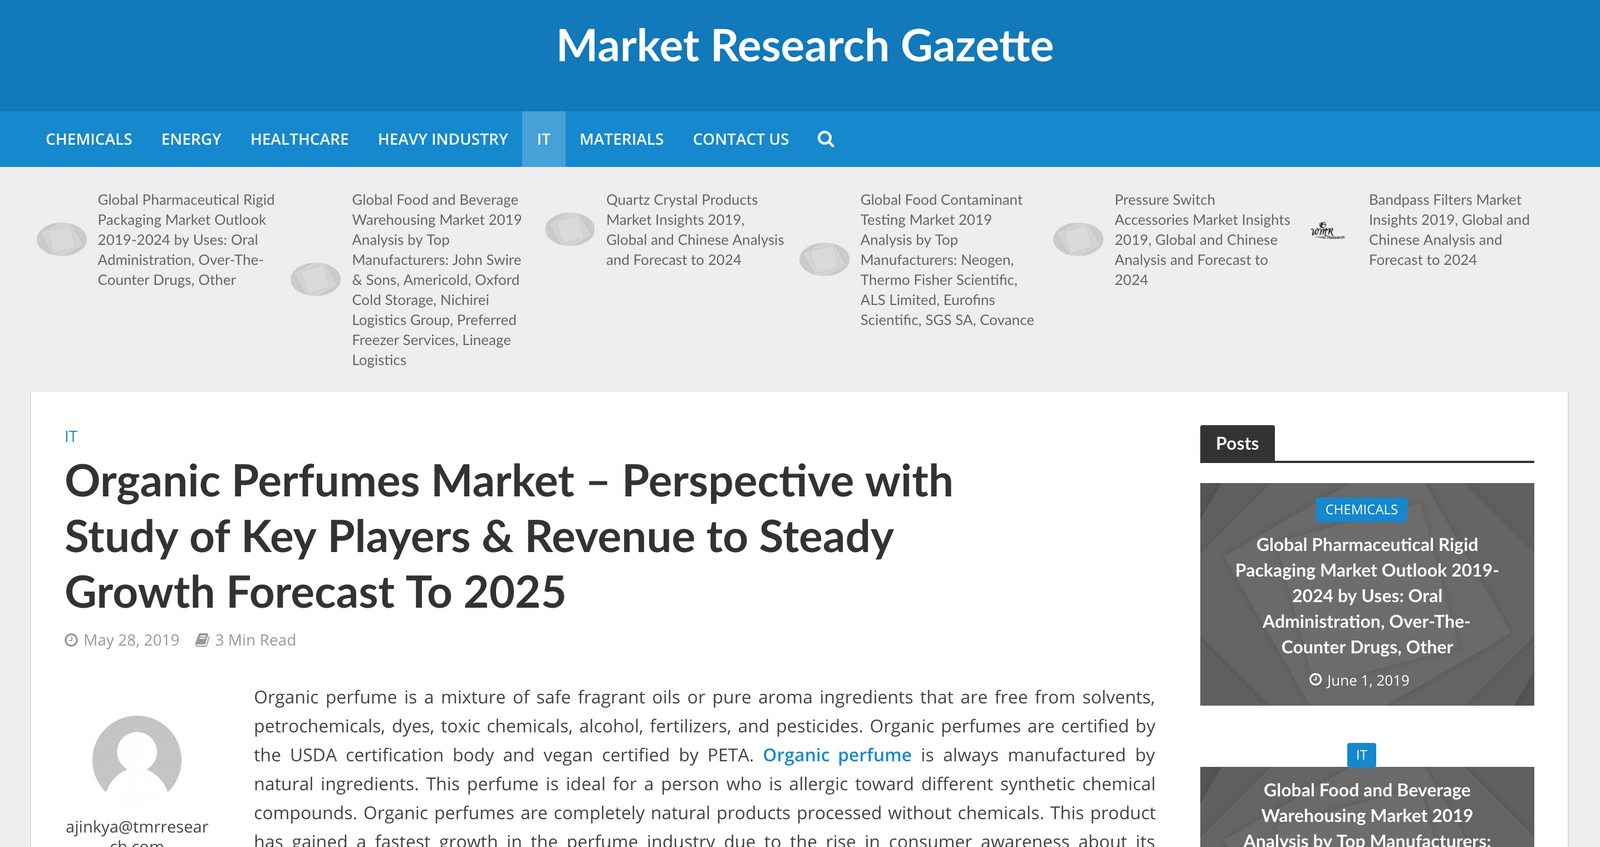Click the Market Research Gazette site title

coord(805,46)
